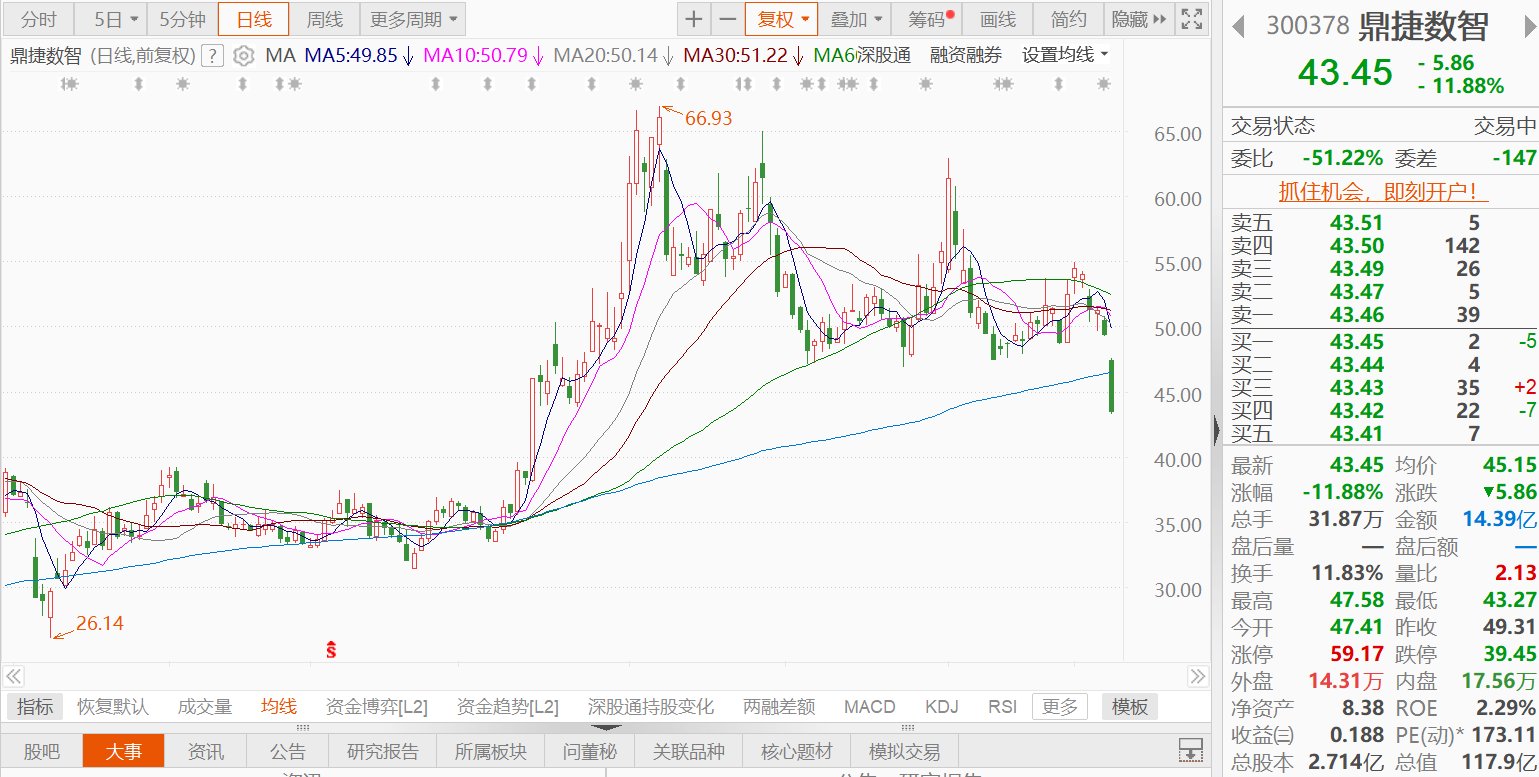Toggle MACD indicator on chart
The width and height of the screenshot is (1539, 777).
tap(869, 707)
